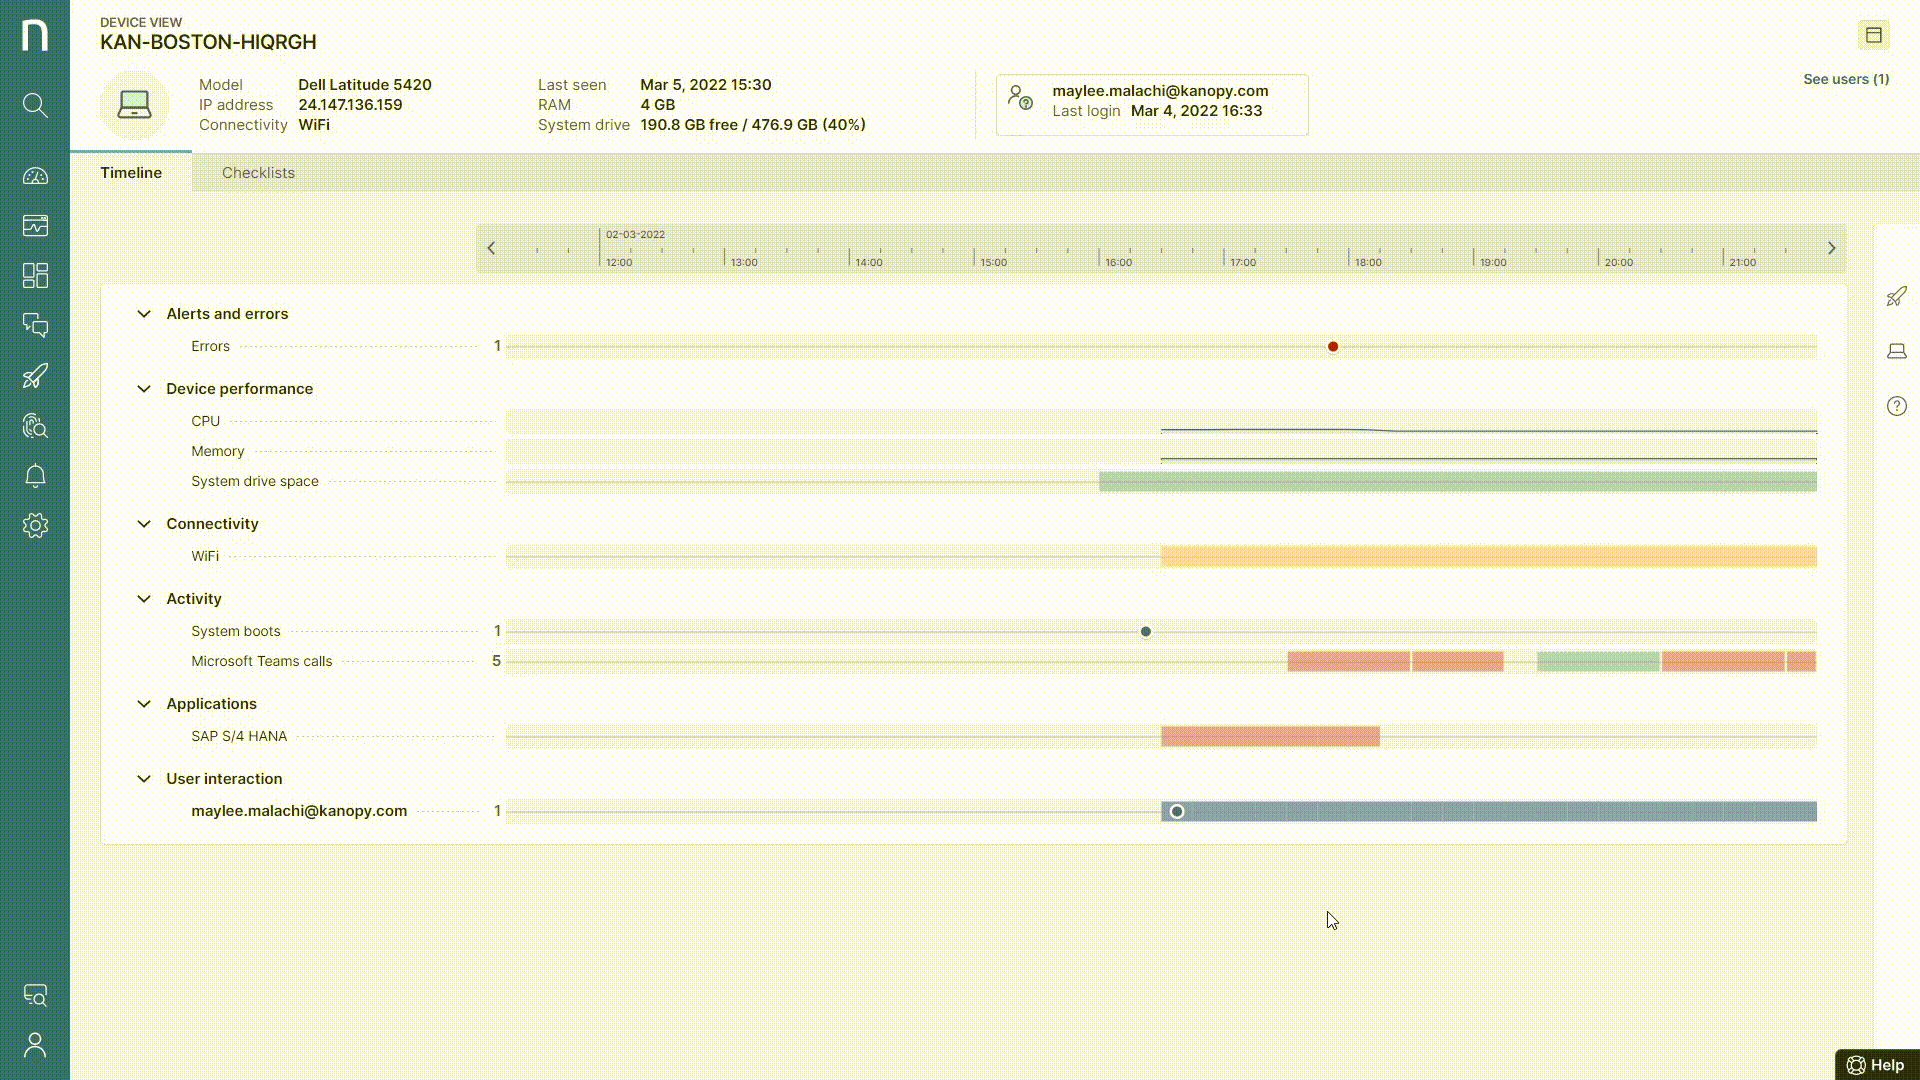Select the device laptop icon in right panel
Viewport: 1920px width, 1080px height.
[1897, 351]
